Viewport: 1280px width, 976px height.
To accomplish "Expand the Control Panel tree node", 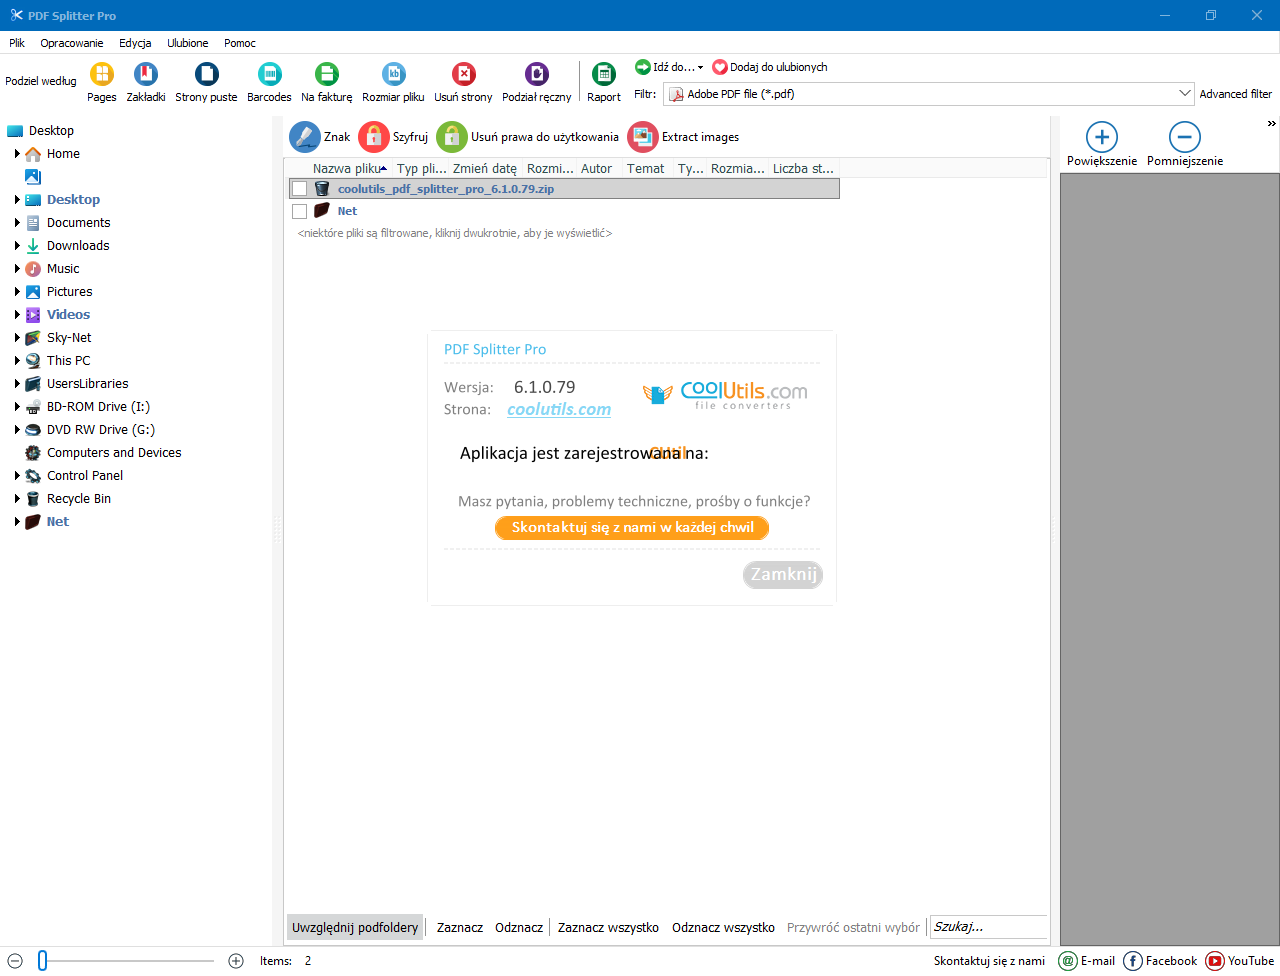I will click(17, 476).
